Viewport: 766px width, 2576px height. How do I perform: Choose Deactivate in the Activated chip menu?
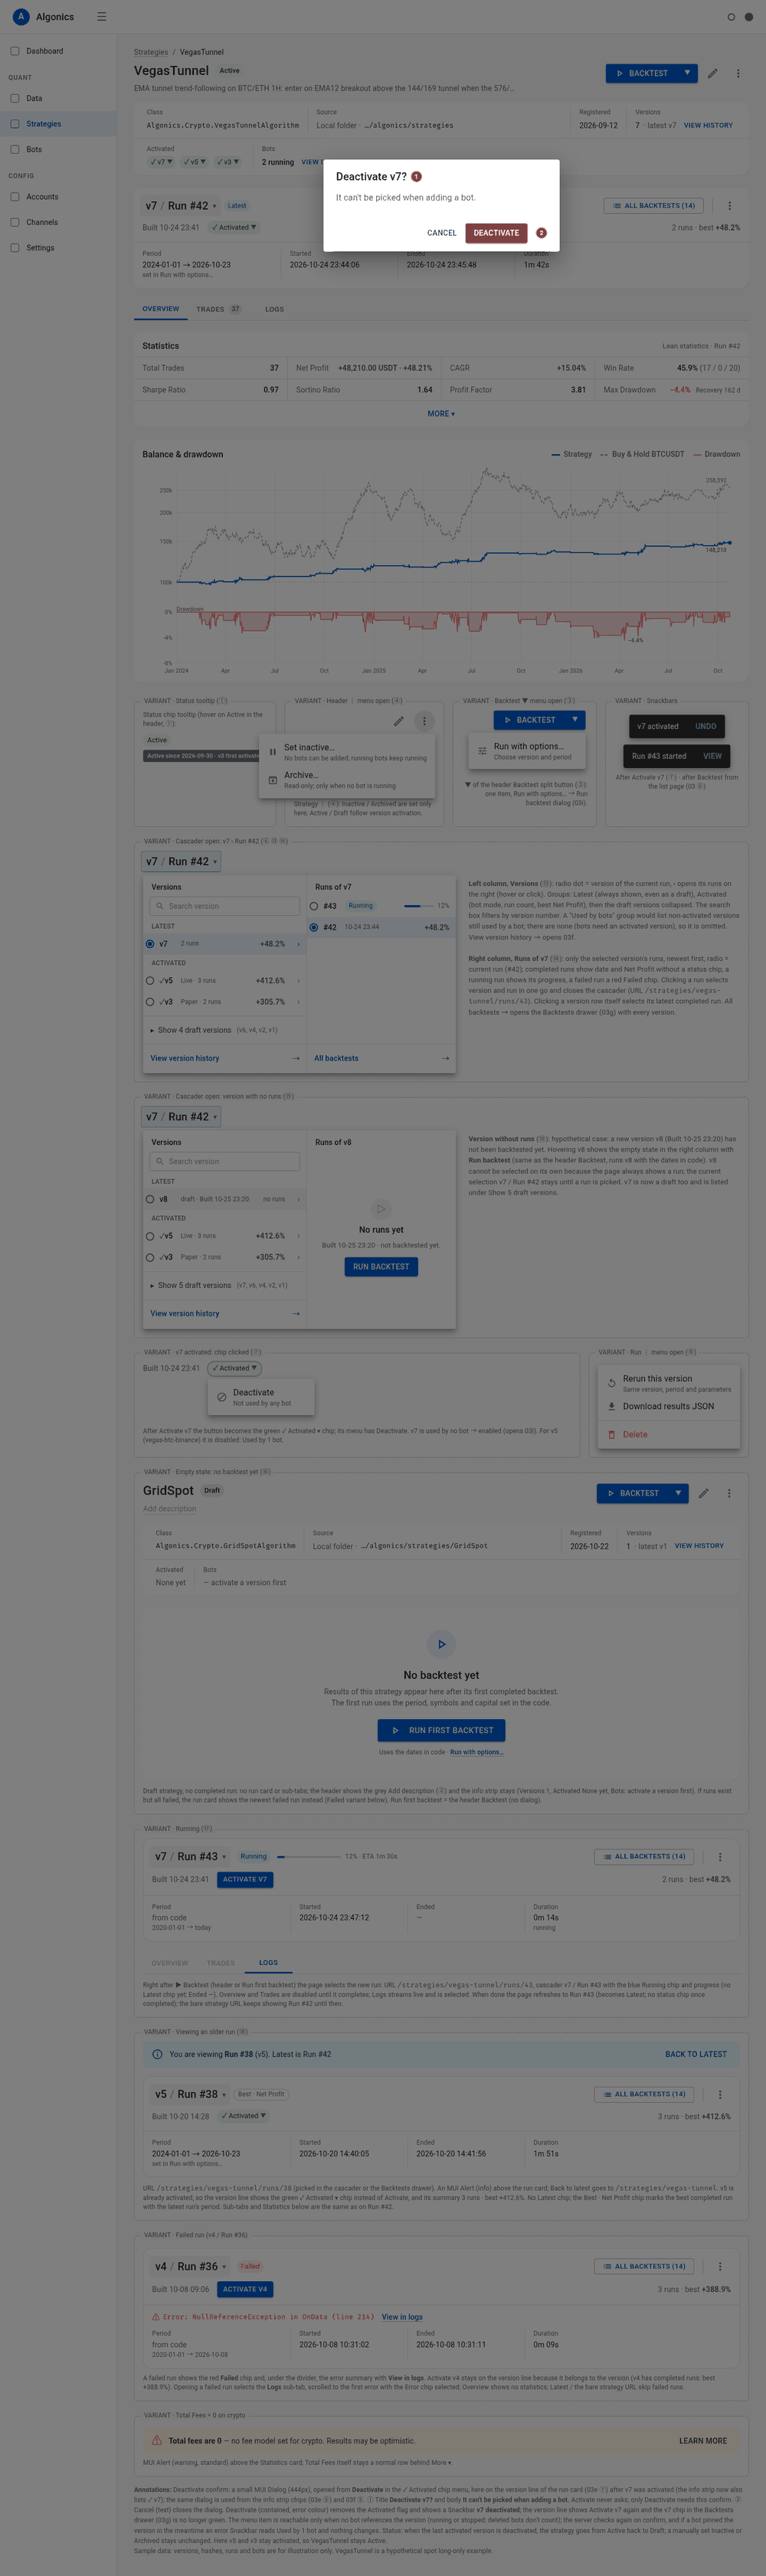click(261, 1397)
